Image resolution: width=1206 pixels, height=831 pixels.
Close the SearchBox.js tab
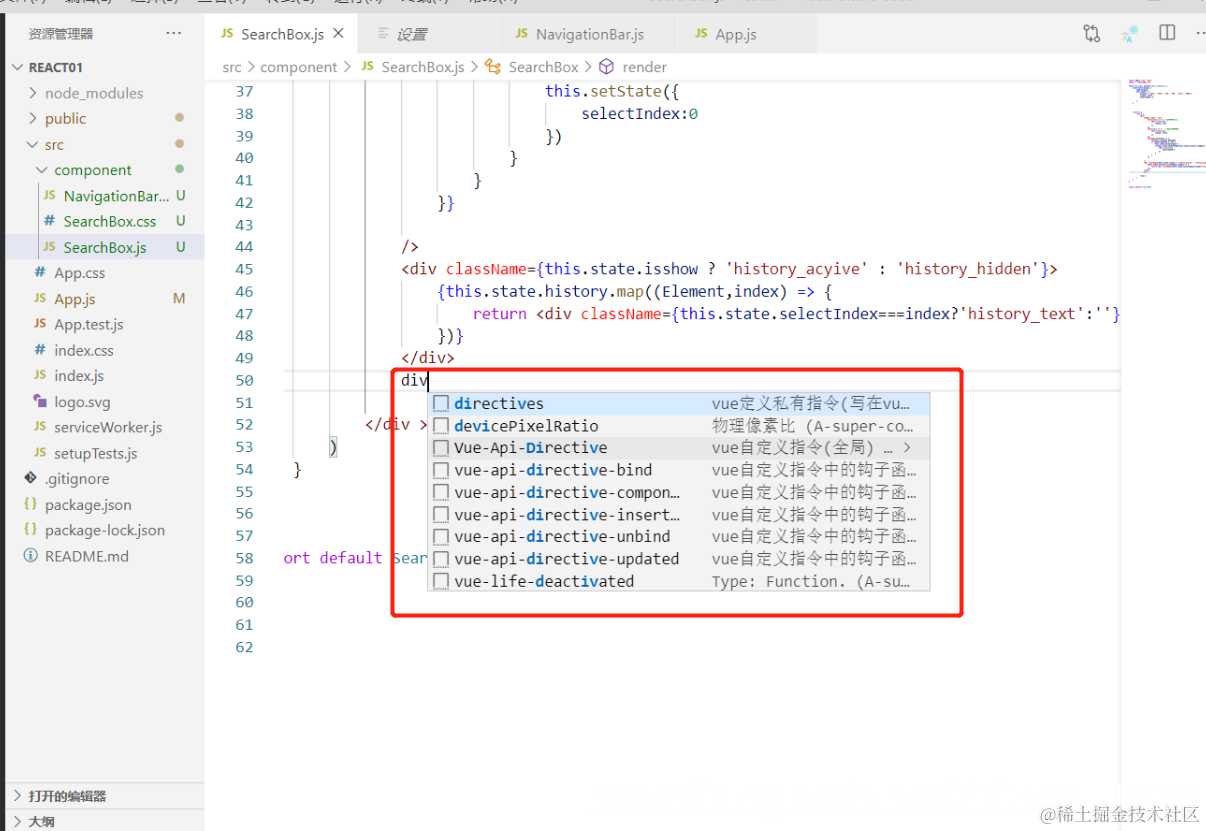click(338, 33)
